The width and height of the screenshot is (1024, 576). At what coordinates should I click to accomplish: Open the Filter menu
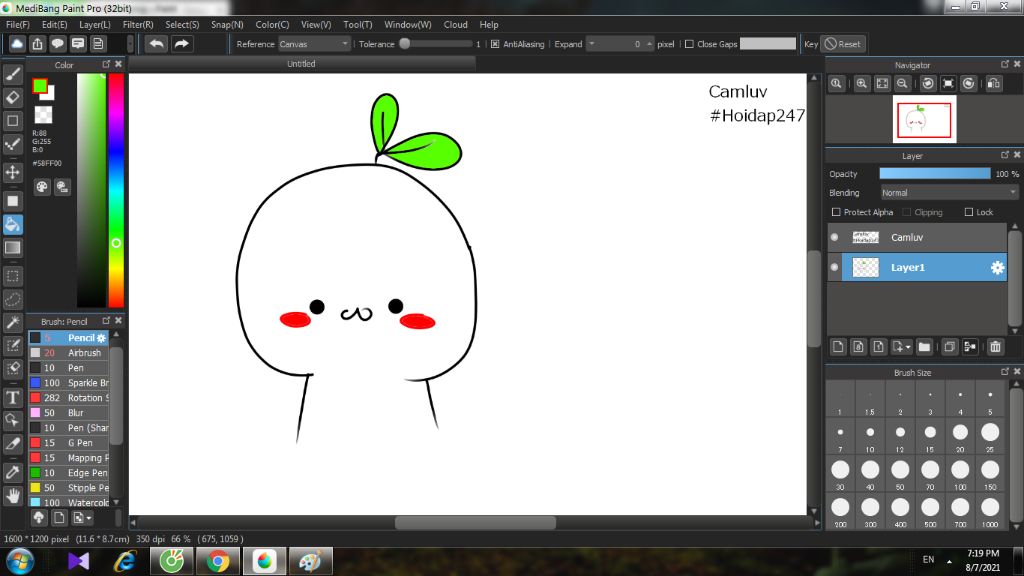[x=138, y=25]
